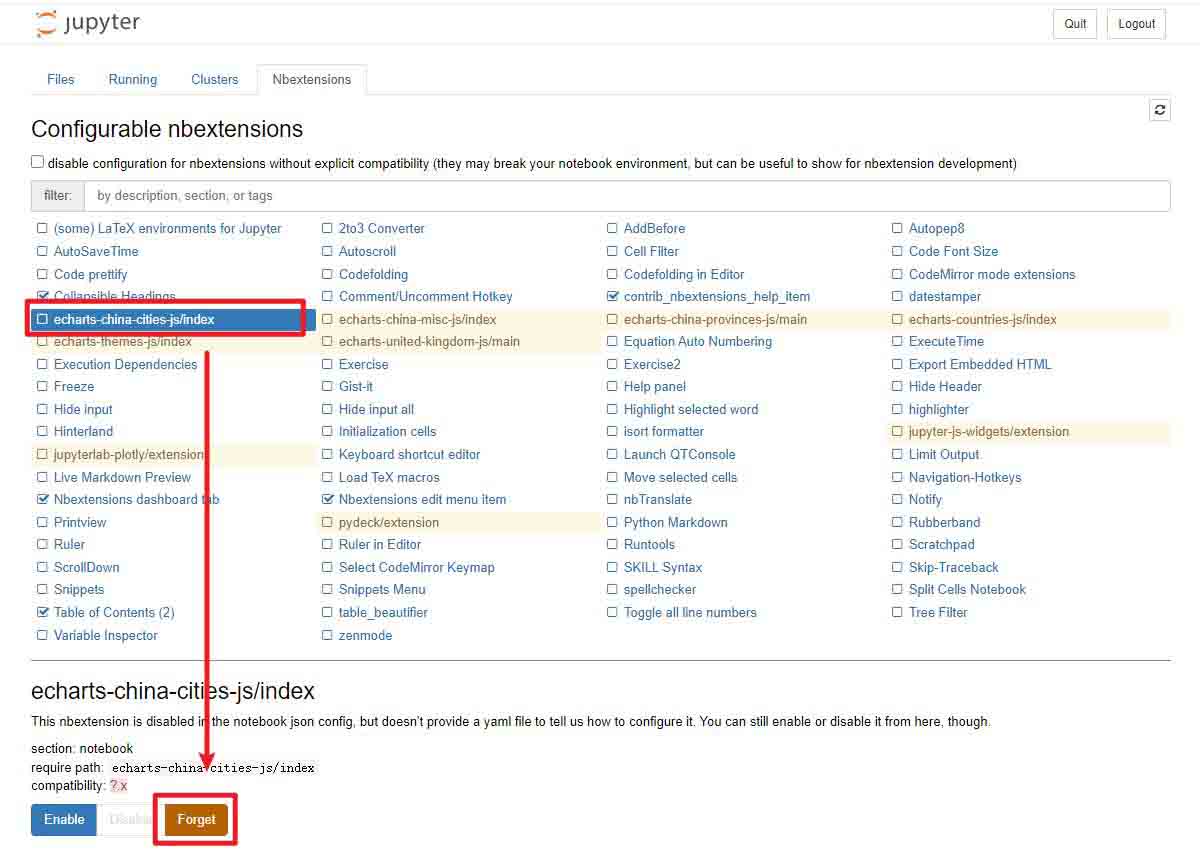Uncheck Nbextensions edit menu item

[x=327, y=499]
